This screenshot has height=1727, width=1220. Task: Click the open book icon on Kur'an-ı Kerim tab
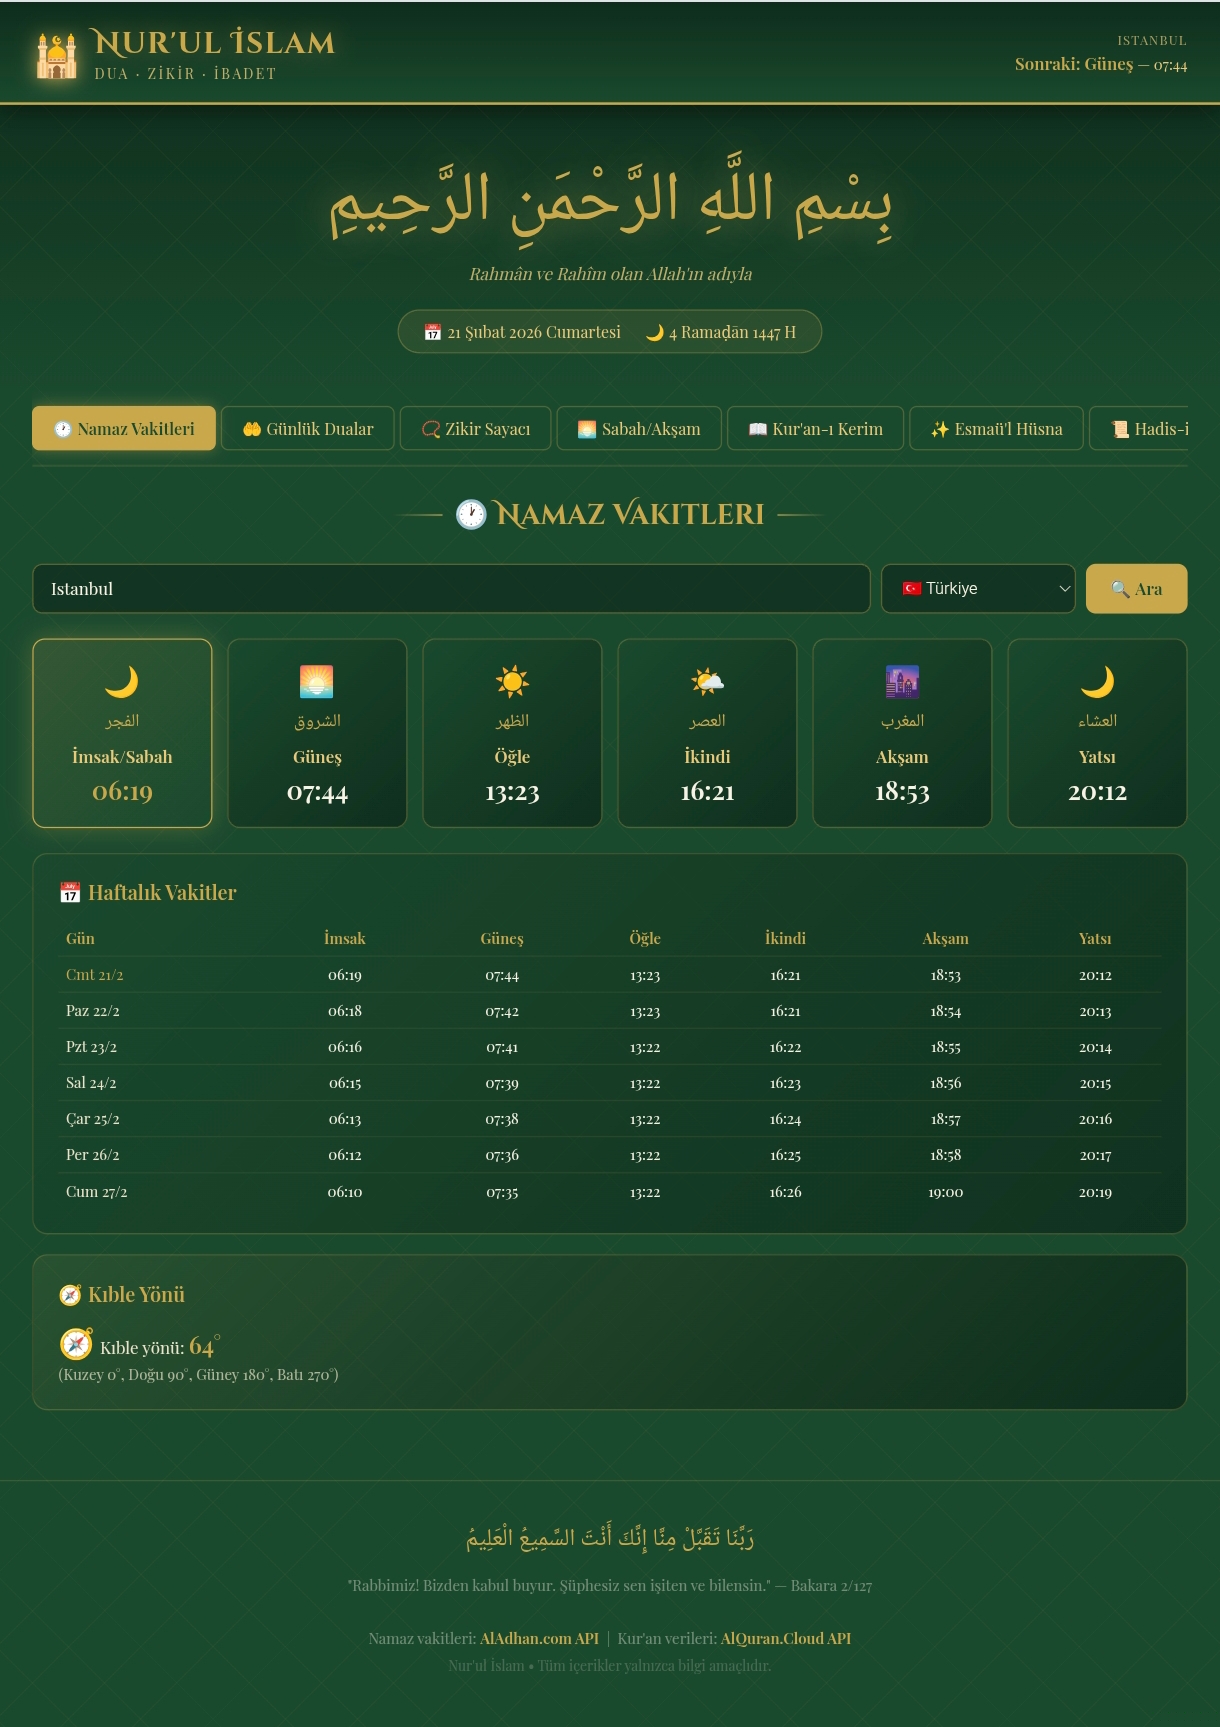(758, 429)
